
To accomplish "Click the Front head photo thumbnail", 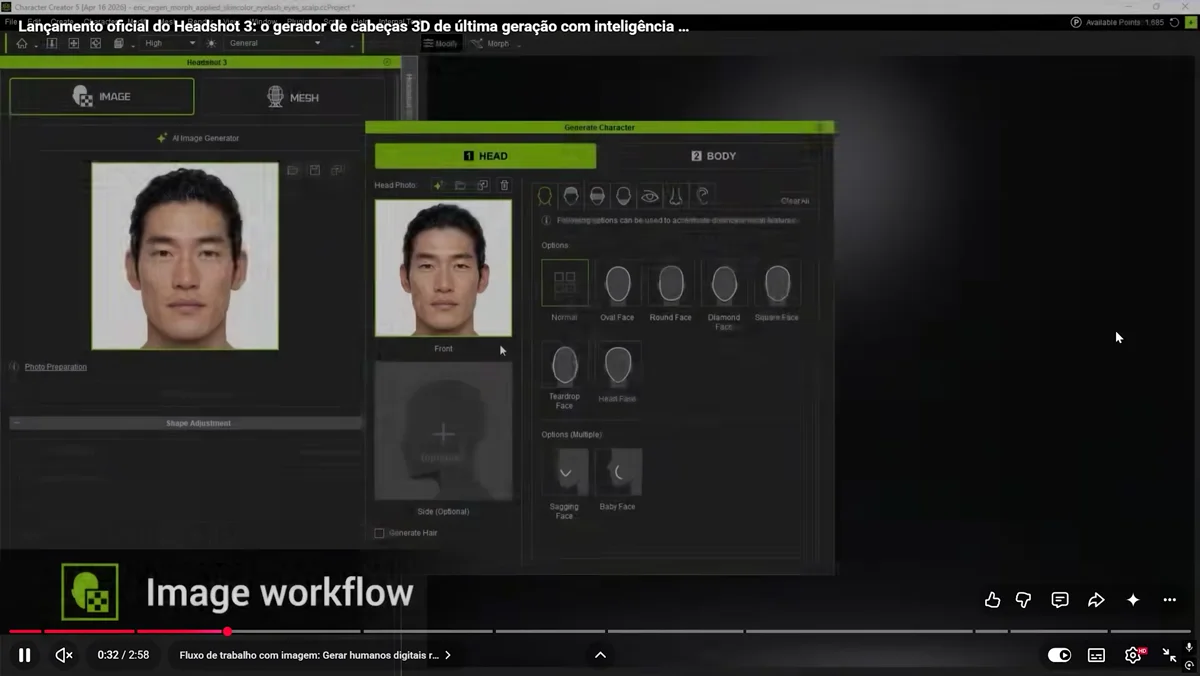I will [x=443, y=268].
